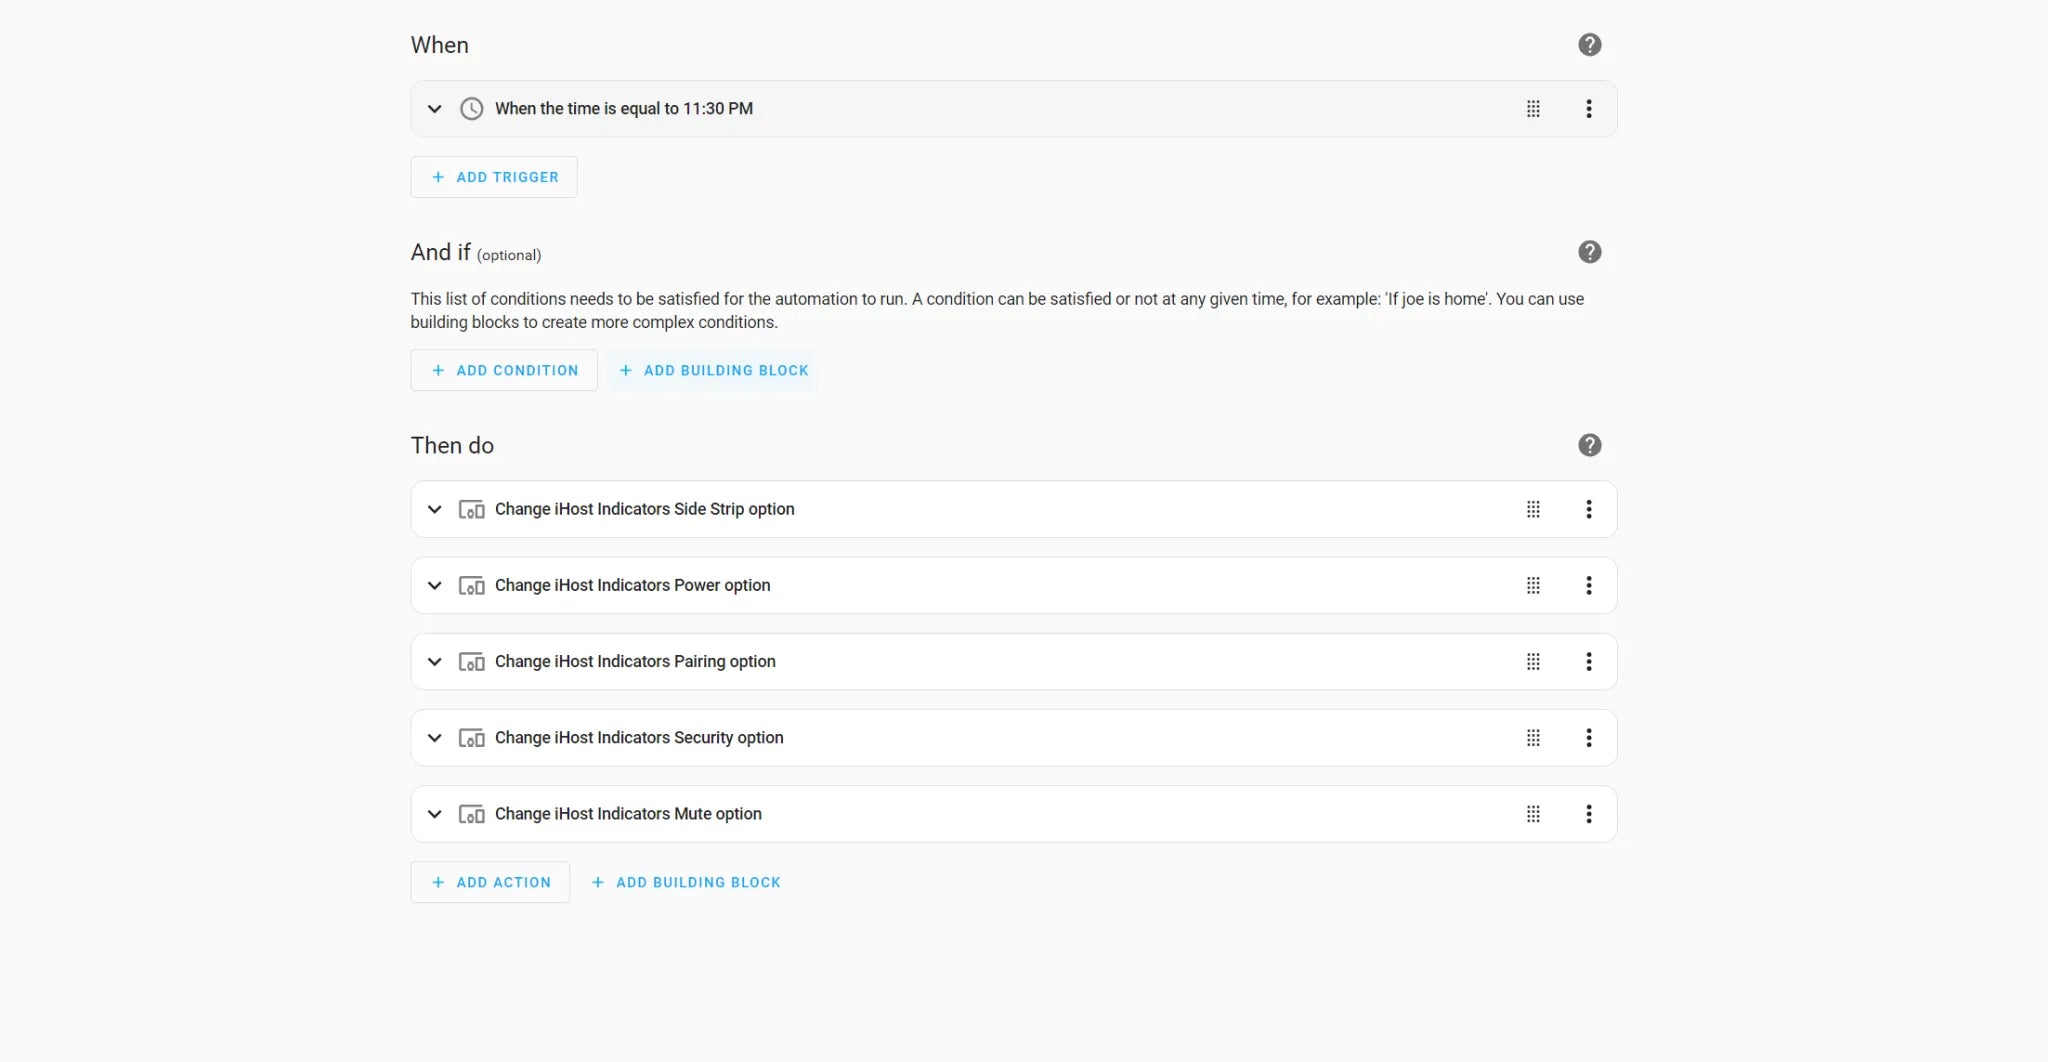
Task: Click text 'Change iHost Indicators Mute option'
Action: tap(628, 814)
